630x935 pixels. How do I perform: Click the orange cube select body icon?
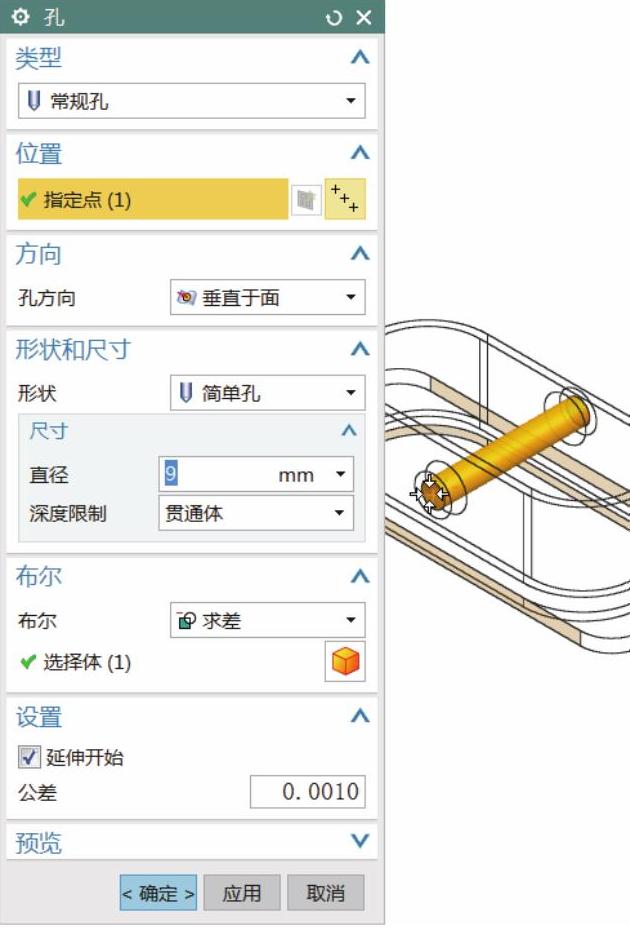345,661
